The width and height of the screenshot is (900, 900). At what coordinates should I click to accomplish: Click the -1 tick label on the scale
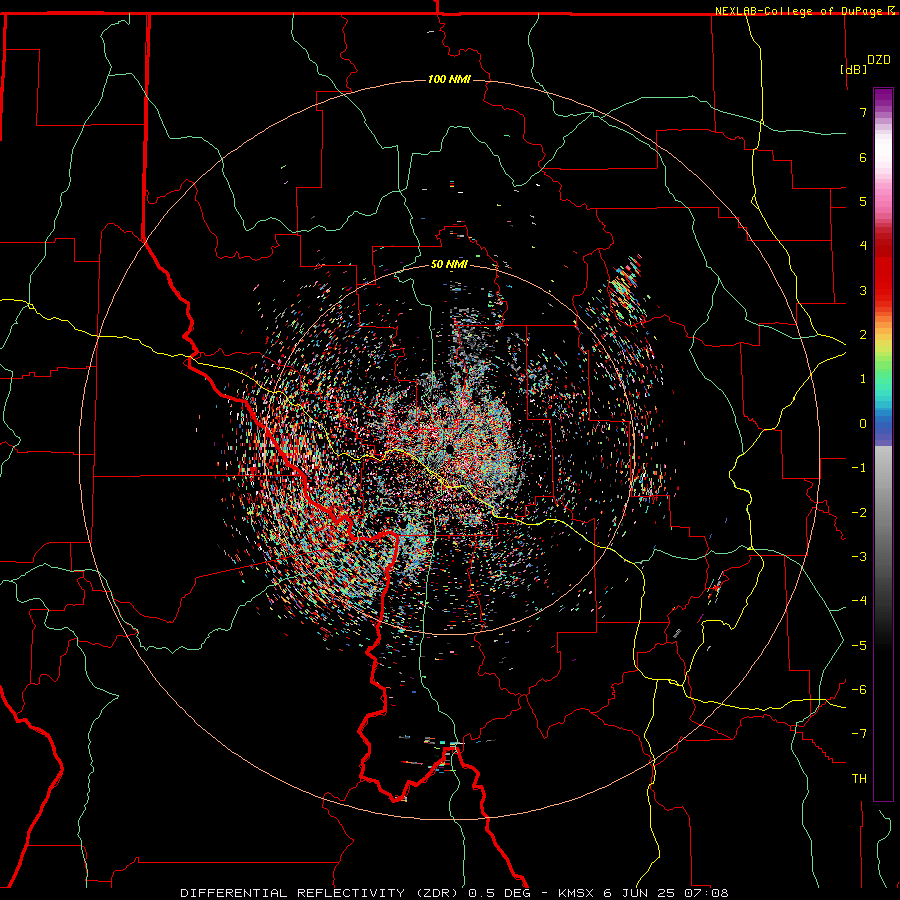(x=859, y=468)
